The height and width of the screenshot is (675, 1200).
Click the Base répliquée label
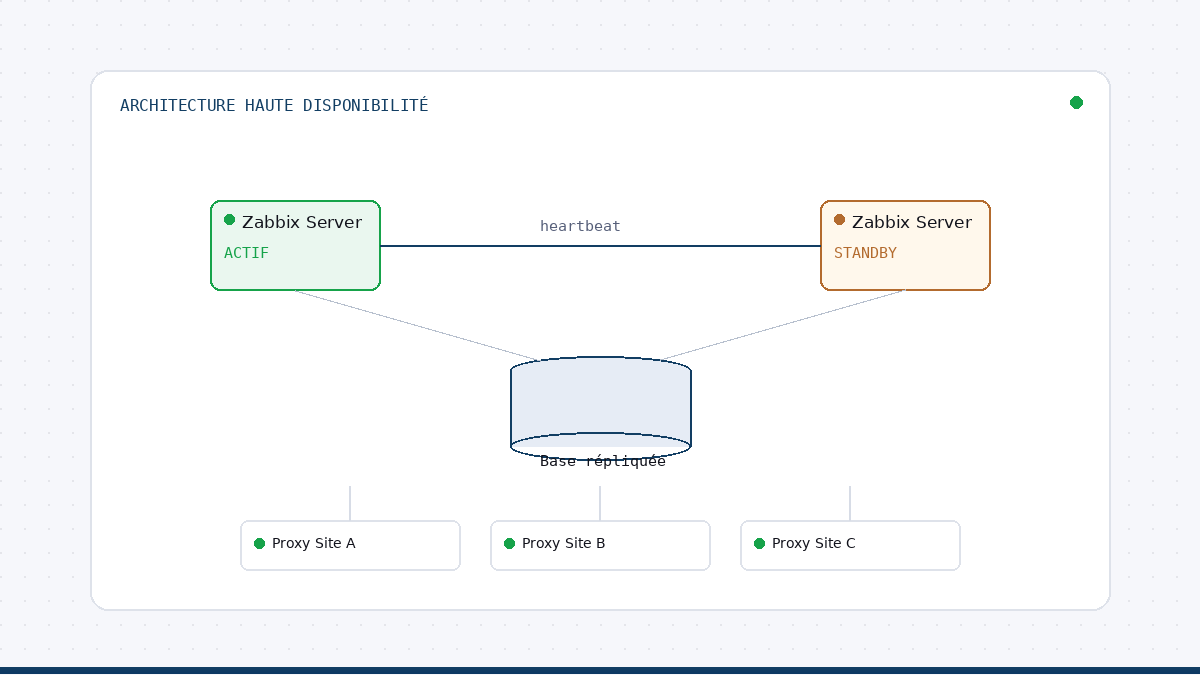pos(603,461)
